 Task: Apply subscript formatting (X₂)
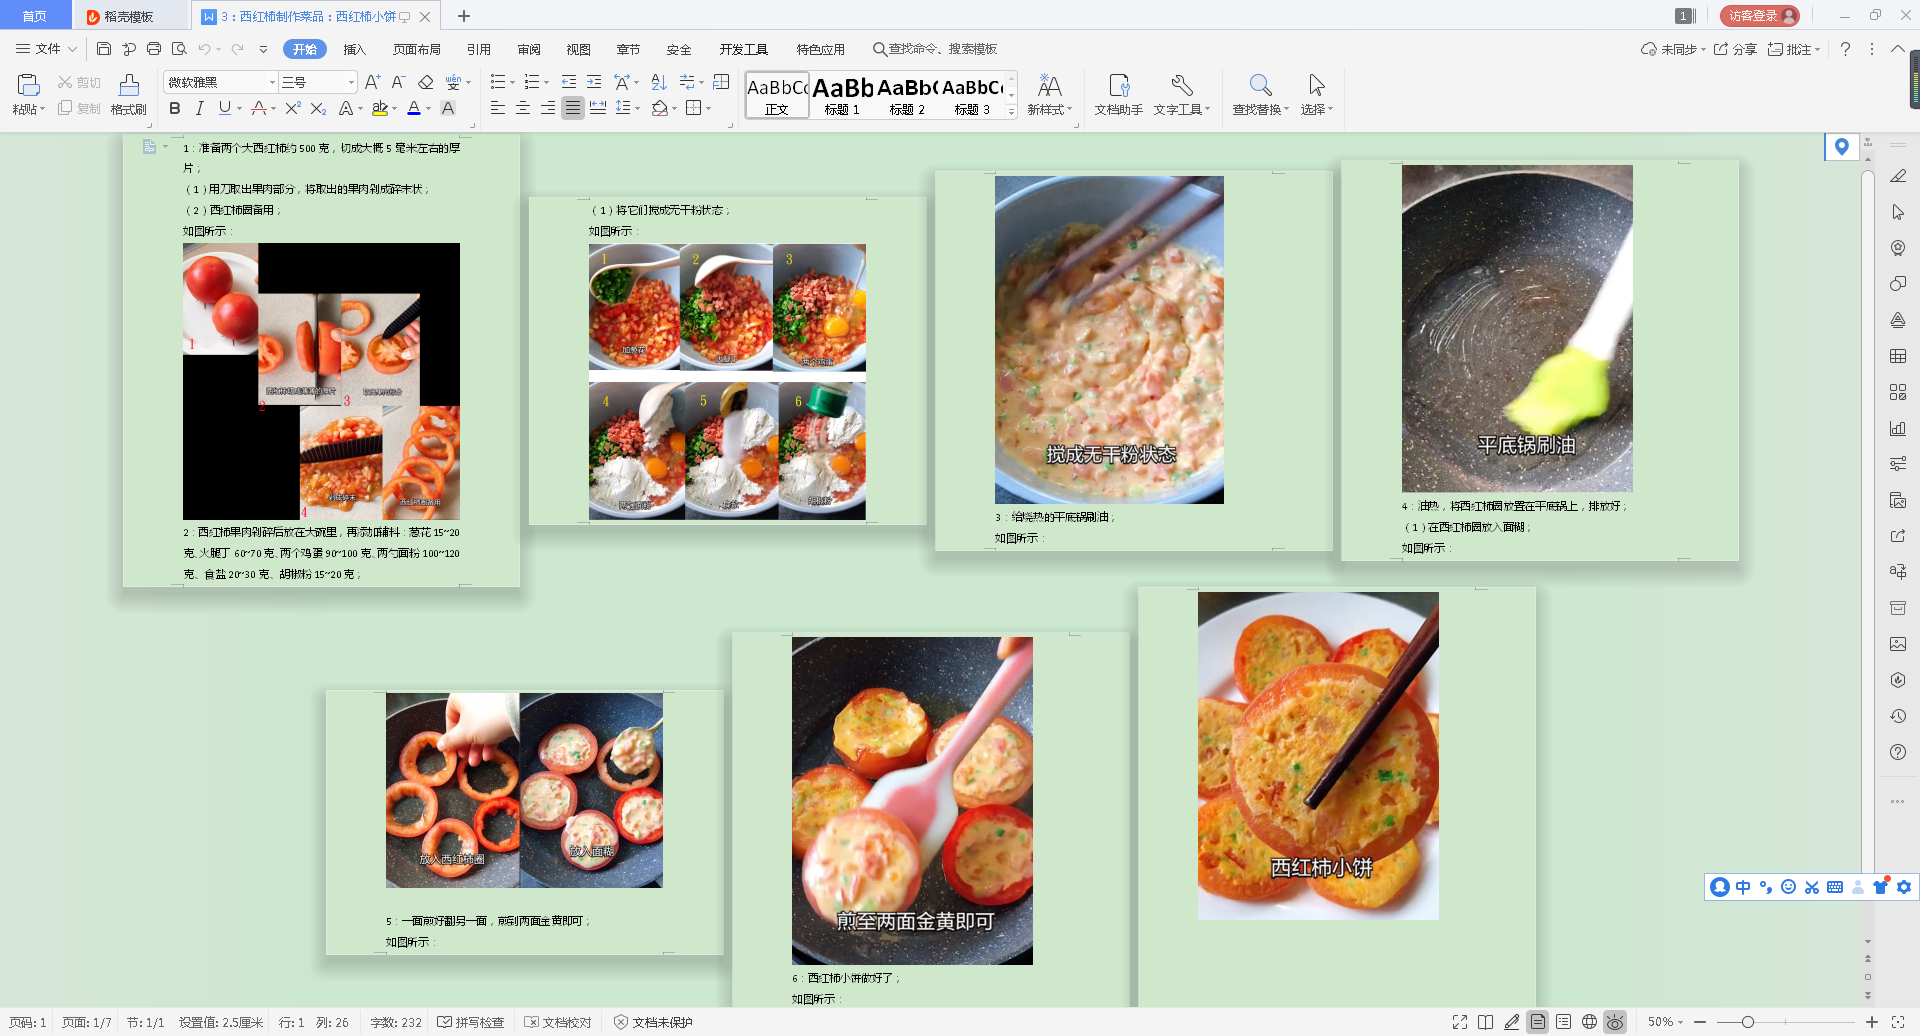pyautogui.click(x=318, y=108)
